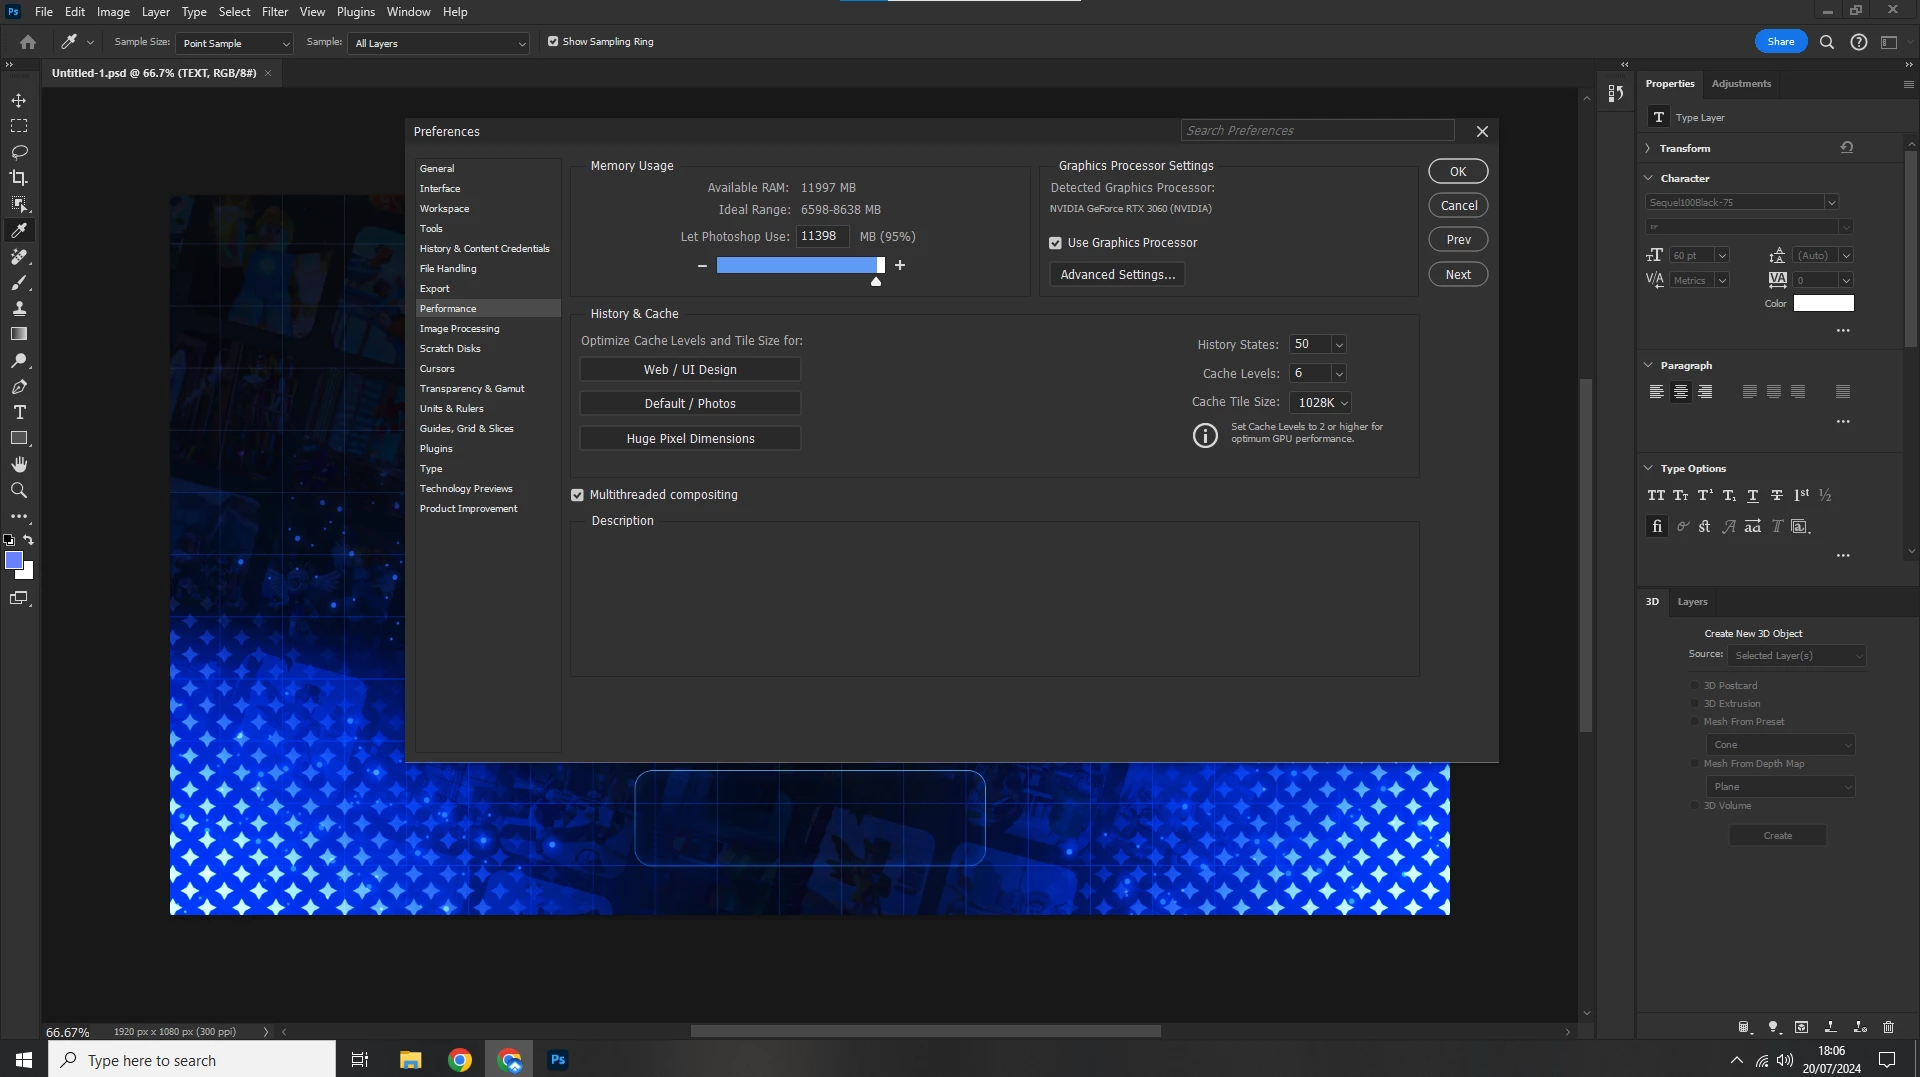Screen dimensions: 1920x1077
Task: Reset the Transform properties
Action: click(x=1847, y=148)
